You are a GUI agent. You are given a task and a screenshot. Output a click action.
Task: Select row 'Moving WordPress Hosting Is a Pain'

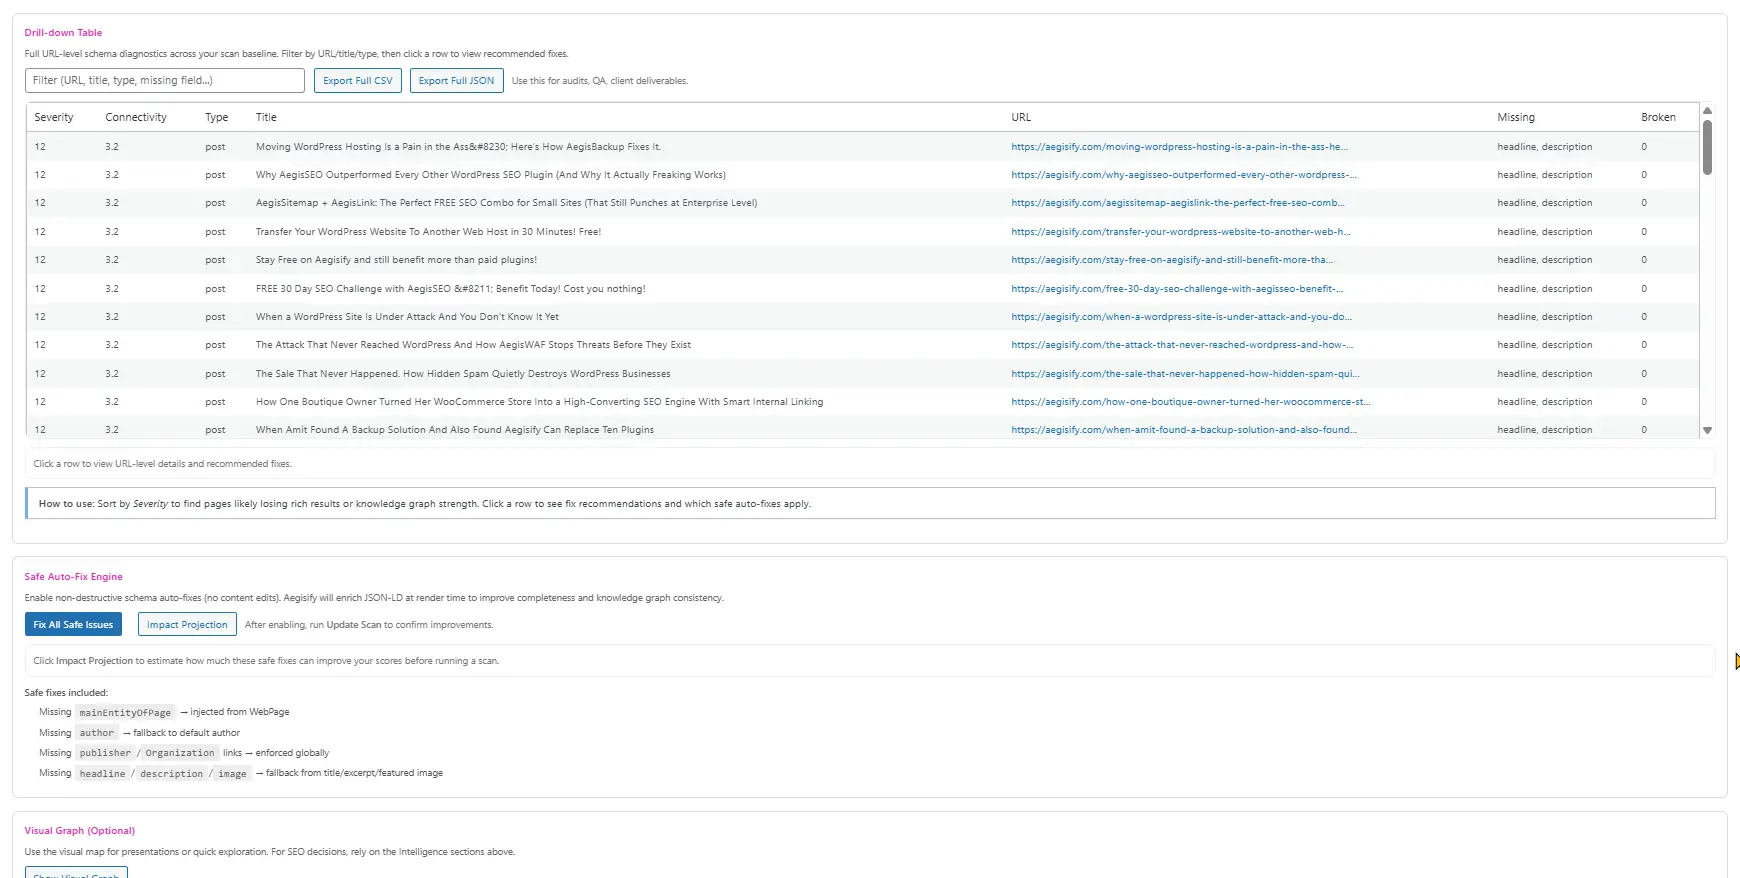pyautogui.click(x=862, y=146)
